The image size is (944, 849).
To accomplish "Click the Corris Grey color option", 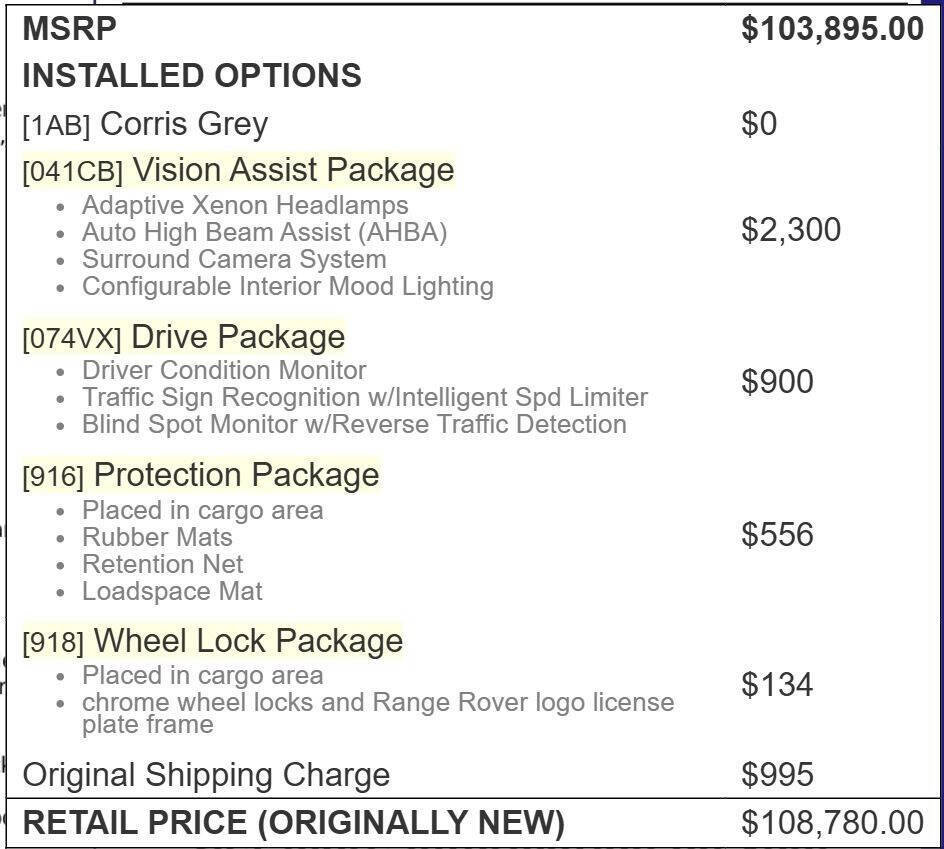I will (x=184, y=124).
